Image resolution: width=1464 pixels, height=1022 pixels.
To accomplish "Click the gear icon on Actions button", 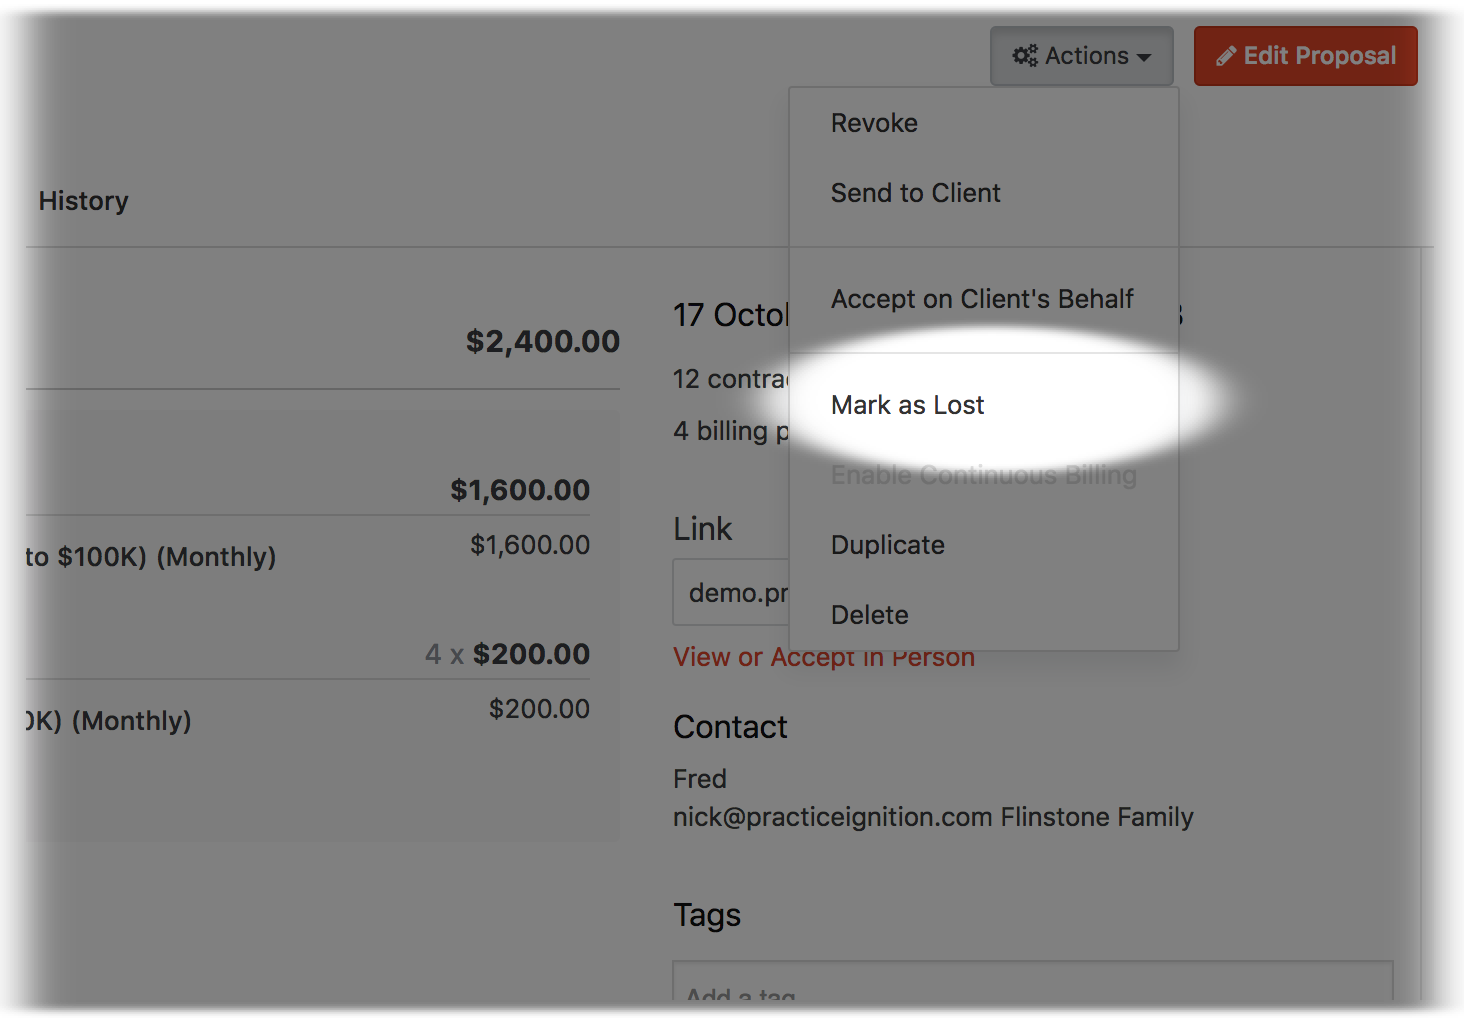I will 1025,56.
